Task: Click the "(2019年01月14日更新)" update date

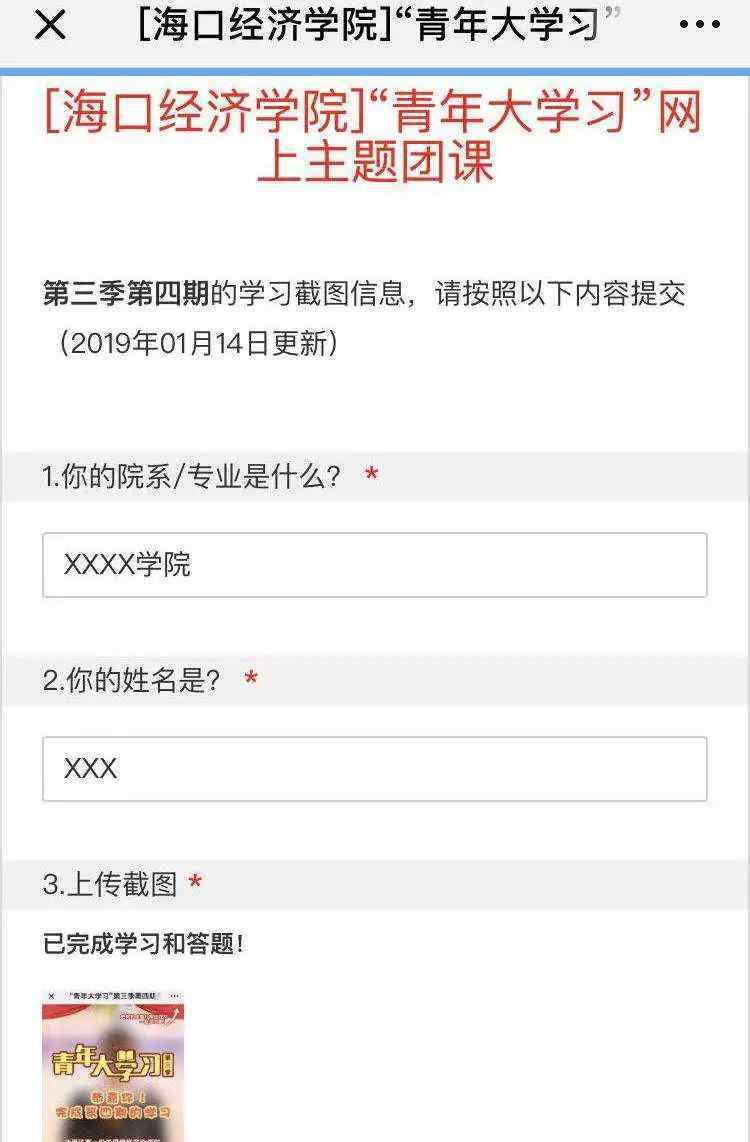Action: click(198, 342)
